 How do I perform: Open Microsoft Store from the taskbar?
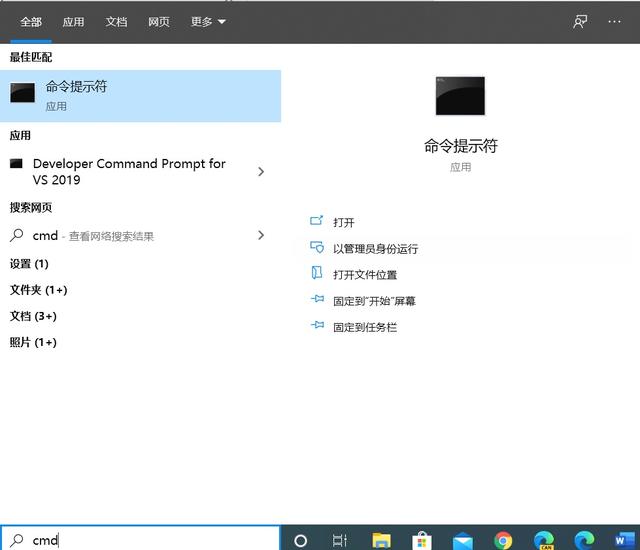(422, 541)
